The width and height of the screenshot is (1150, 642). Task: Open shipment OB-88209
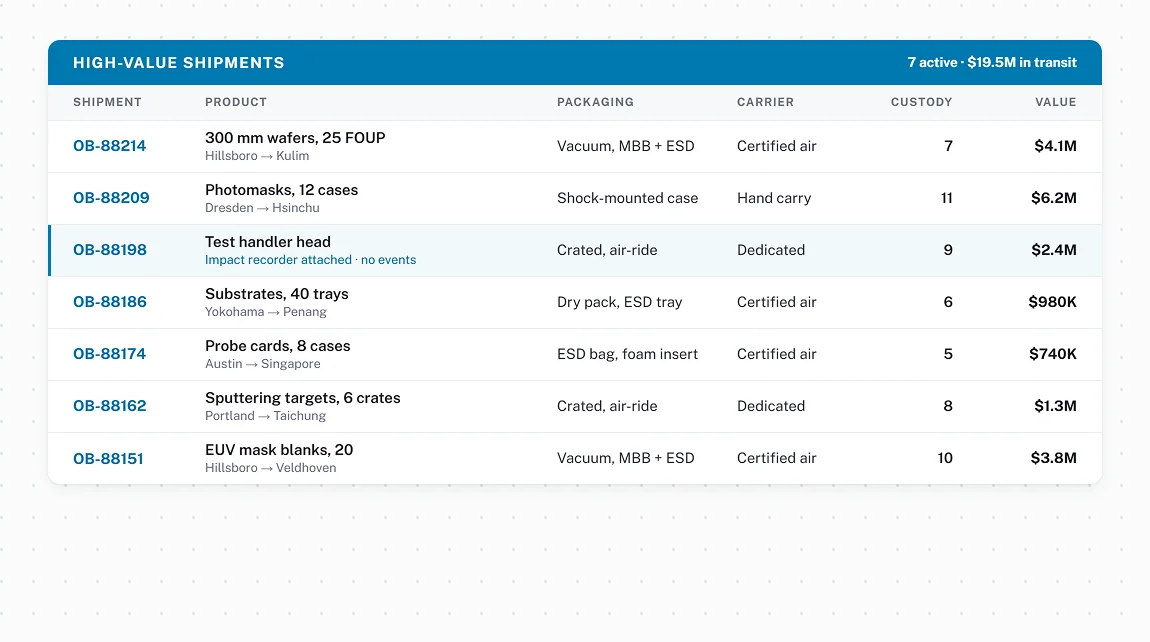[x=111, y=198]
